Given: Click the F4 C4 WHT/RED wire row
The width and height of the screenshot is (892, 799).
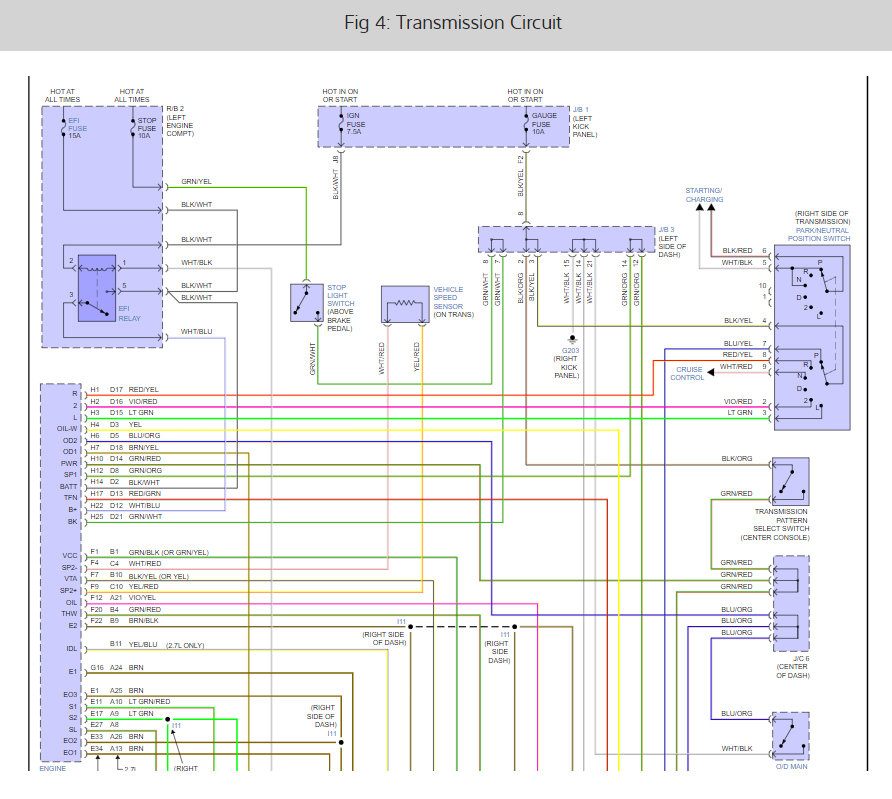Looking at the screenshot, I should [126, 564].
